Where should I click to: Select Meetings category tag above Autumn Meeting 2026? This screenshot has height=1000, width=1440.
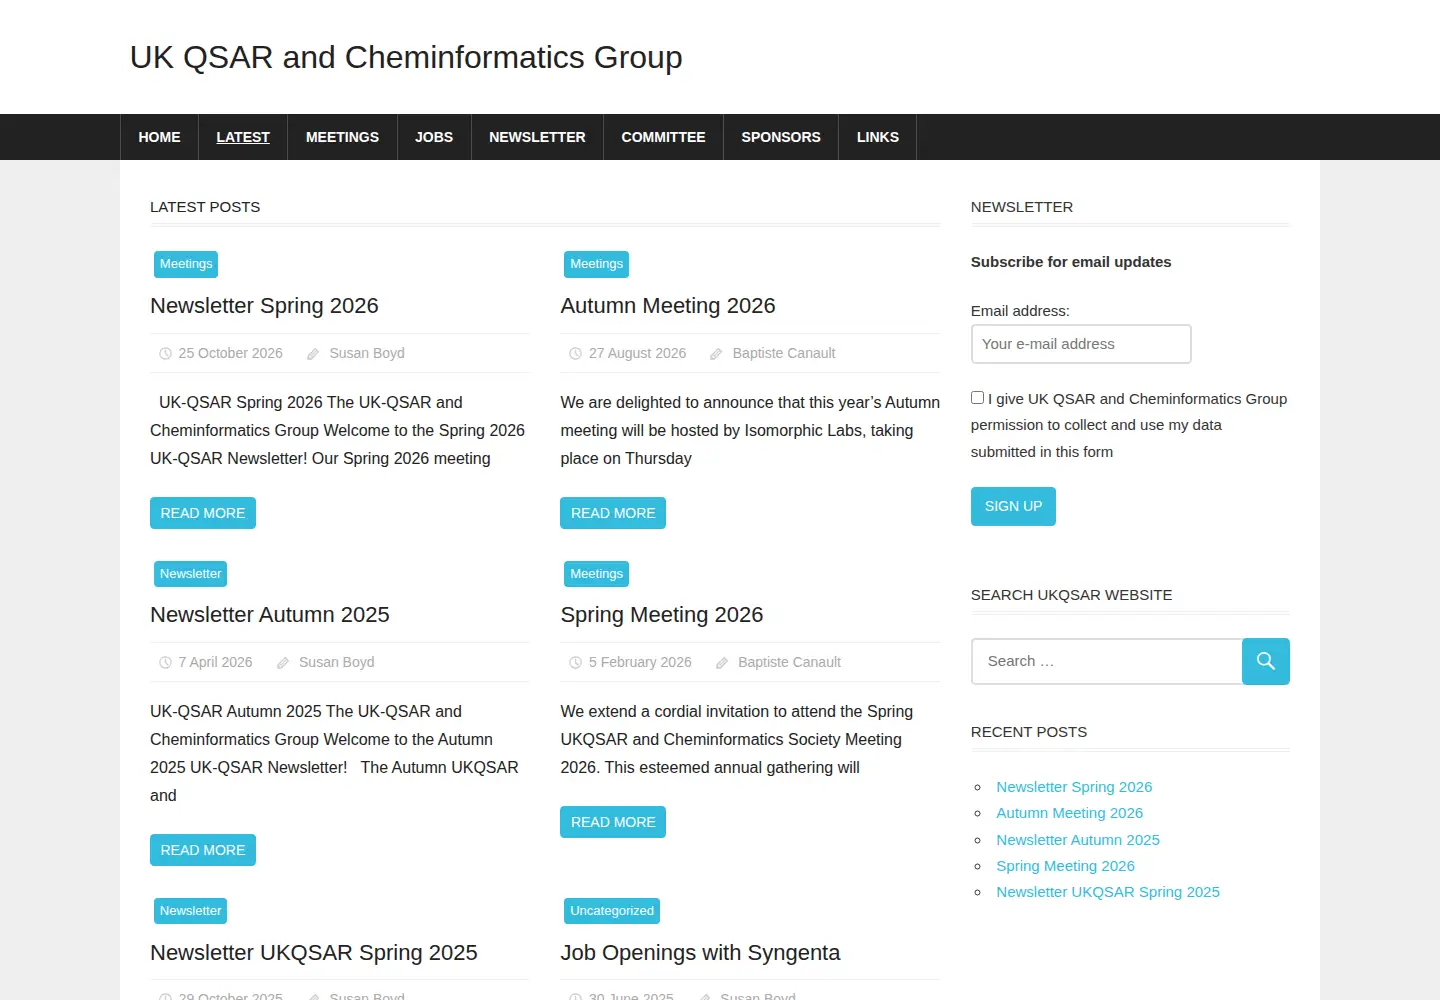[x=597, y=264]
